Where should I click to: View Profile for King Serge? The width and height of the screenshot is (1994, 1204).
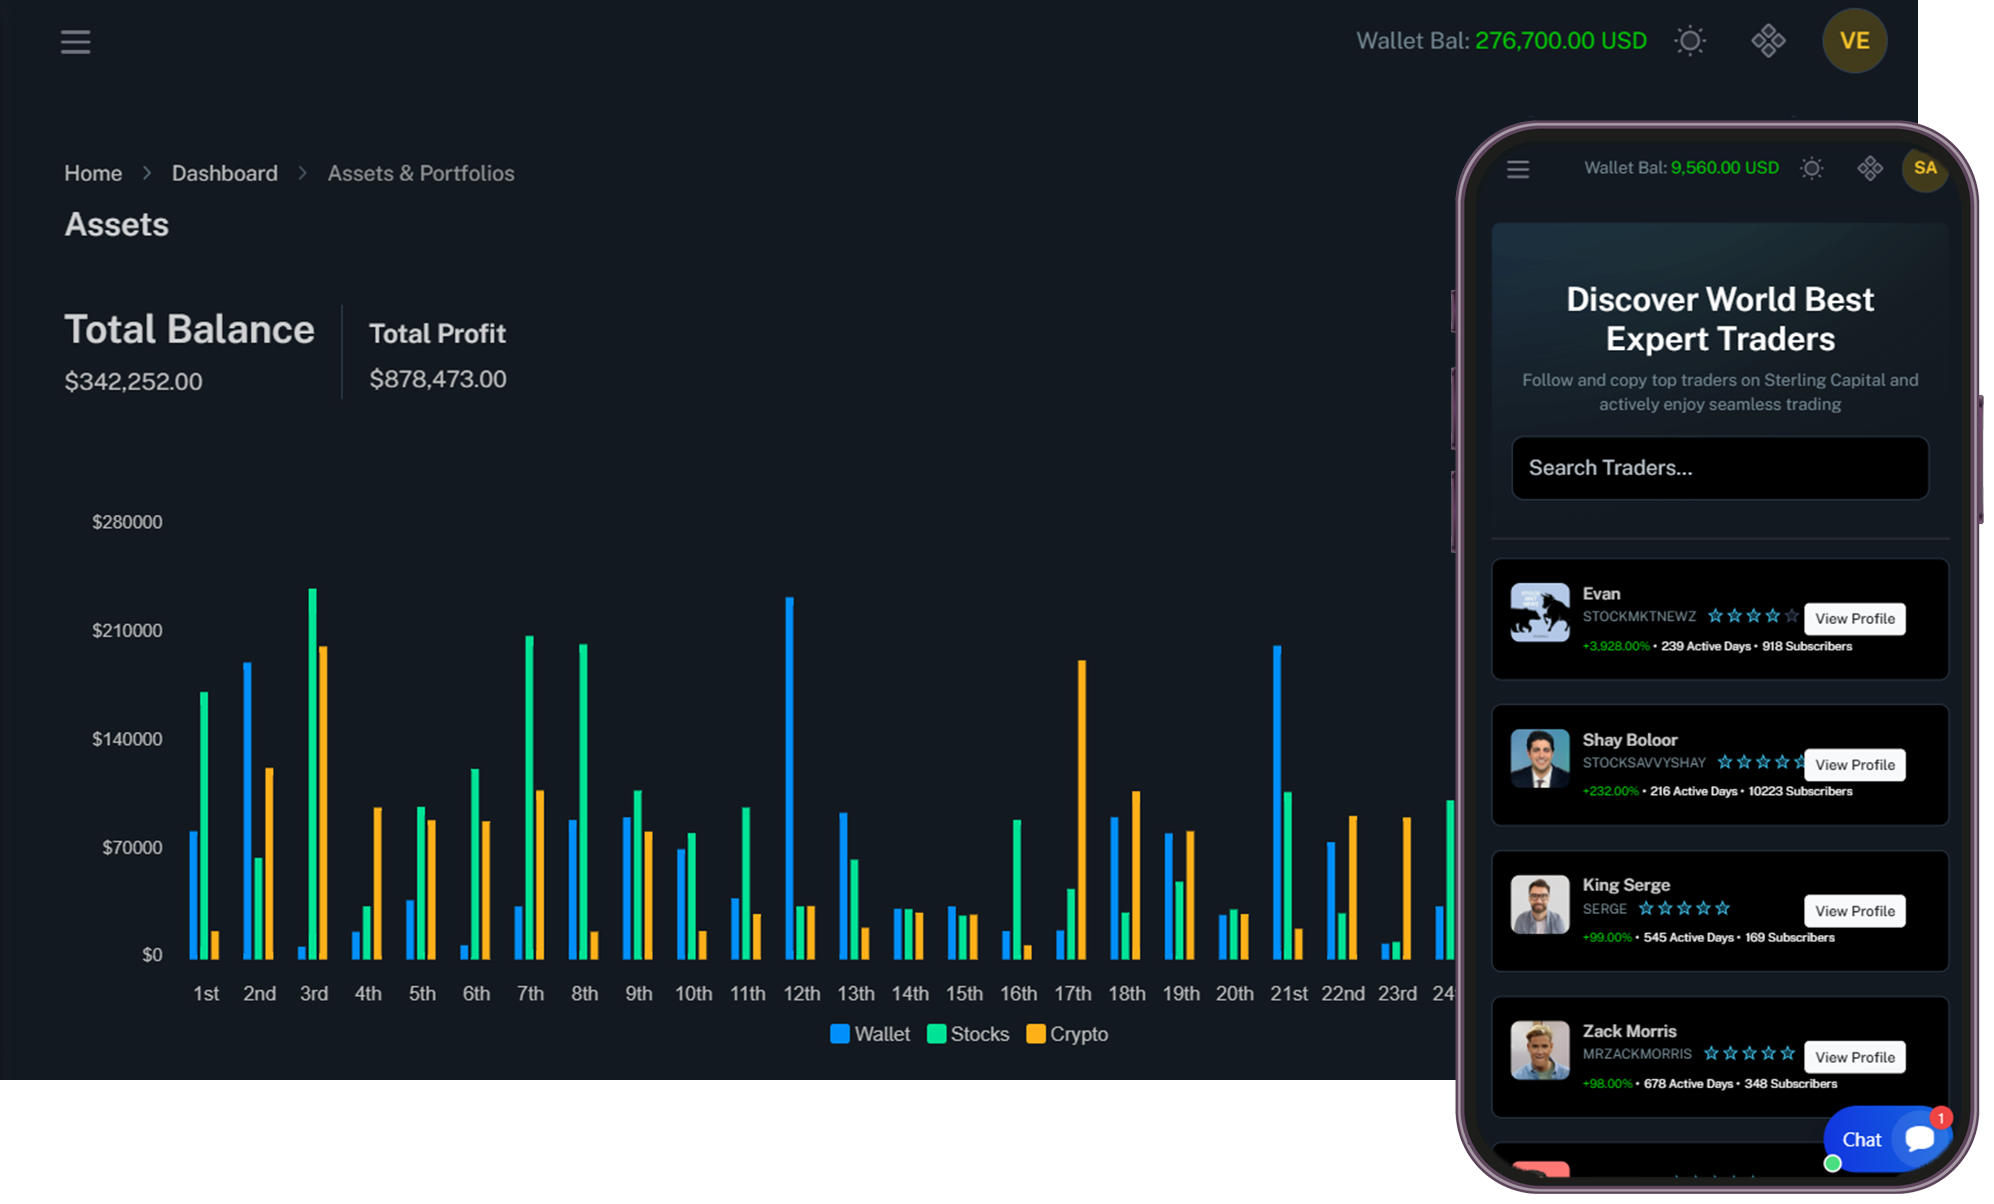pyautogui.click(x=1855, y=911)
